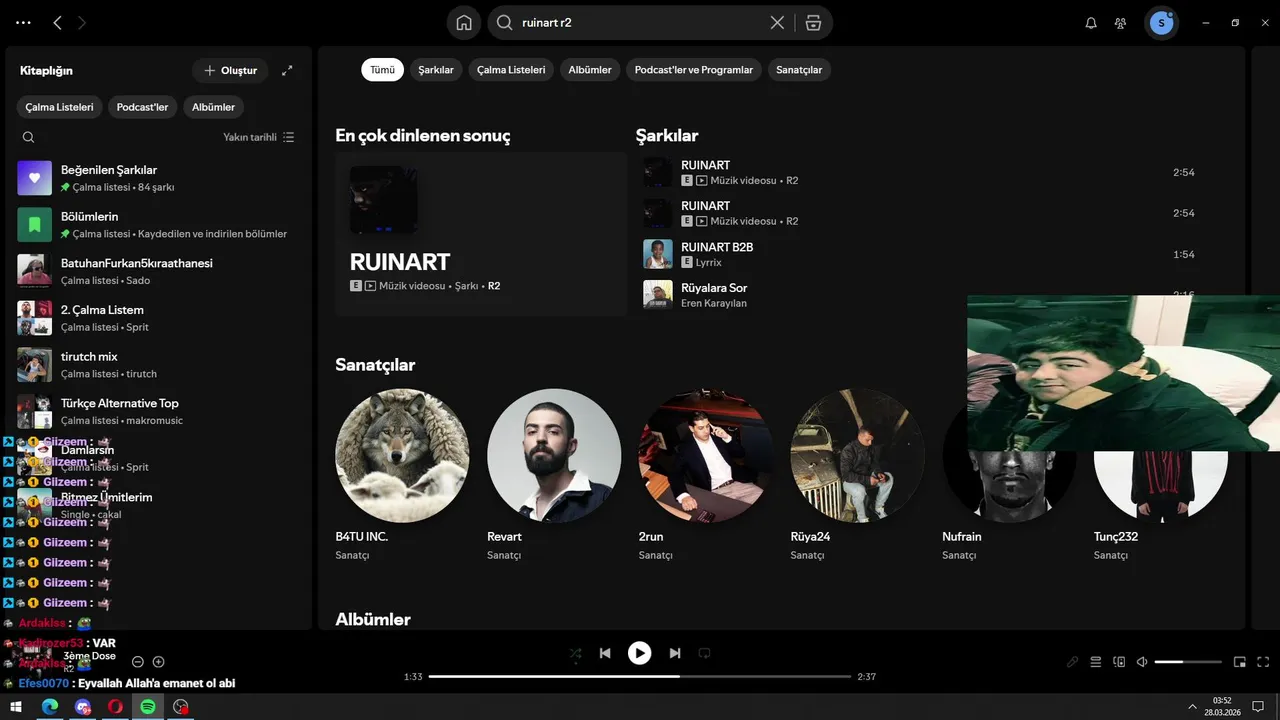Filter library by Podcast'ler
The width and height of the screenshot is (1280, 720).
click(x=142, y=107)
